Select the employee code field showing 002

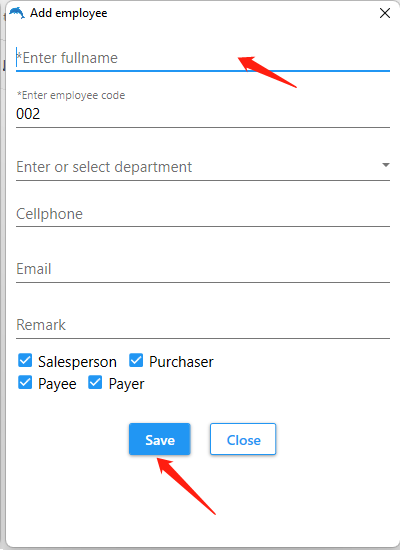pyautogui.click(x=203, y=114)
